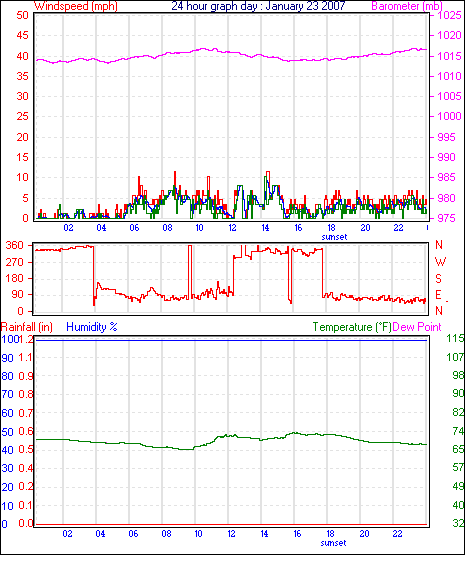Click the 25 value on the windspeed axis
The image size is (465, 563).
point(22,116)
